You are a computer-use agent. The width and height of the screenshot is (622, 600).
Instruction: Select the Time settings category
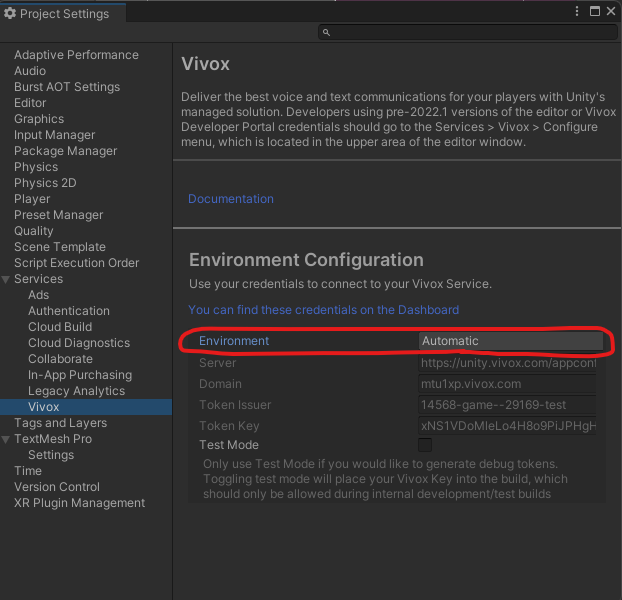click(x=28, y=471)
